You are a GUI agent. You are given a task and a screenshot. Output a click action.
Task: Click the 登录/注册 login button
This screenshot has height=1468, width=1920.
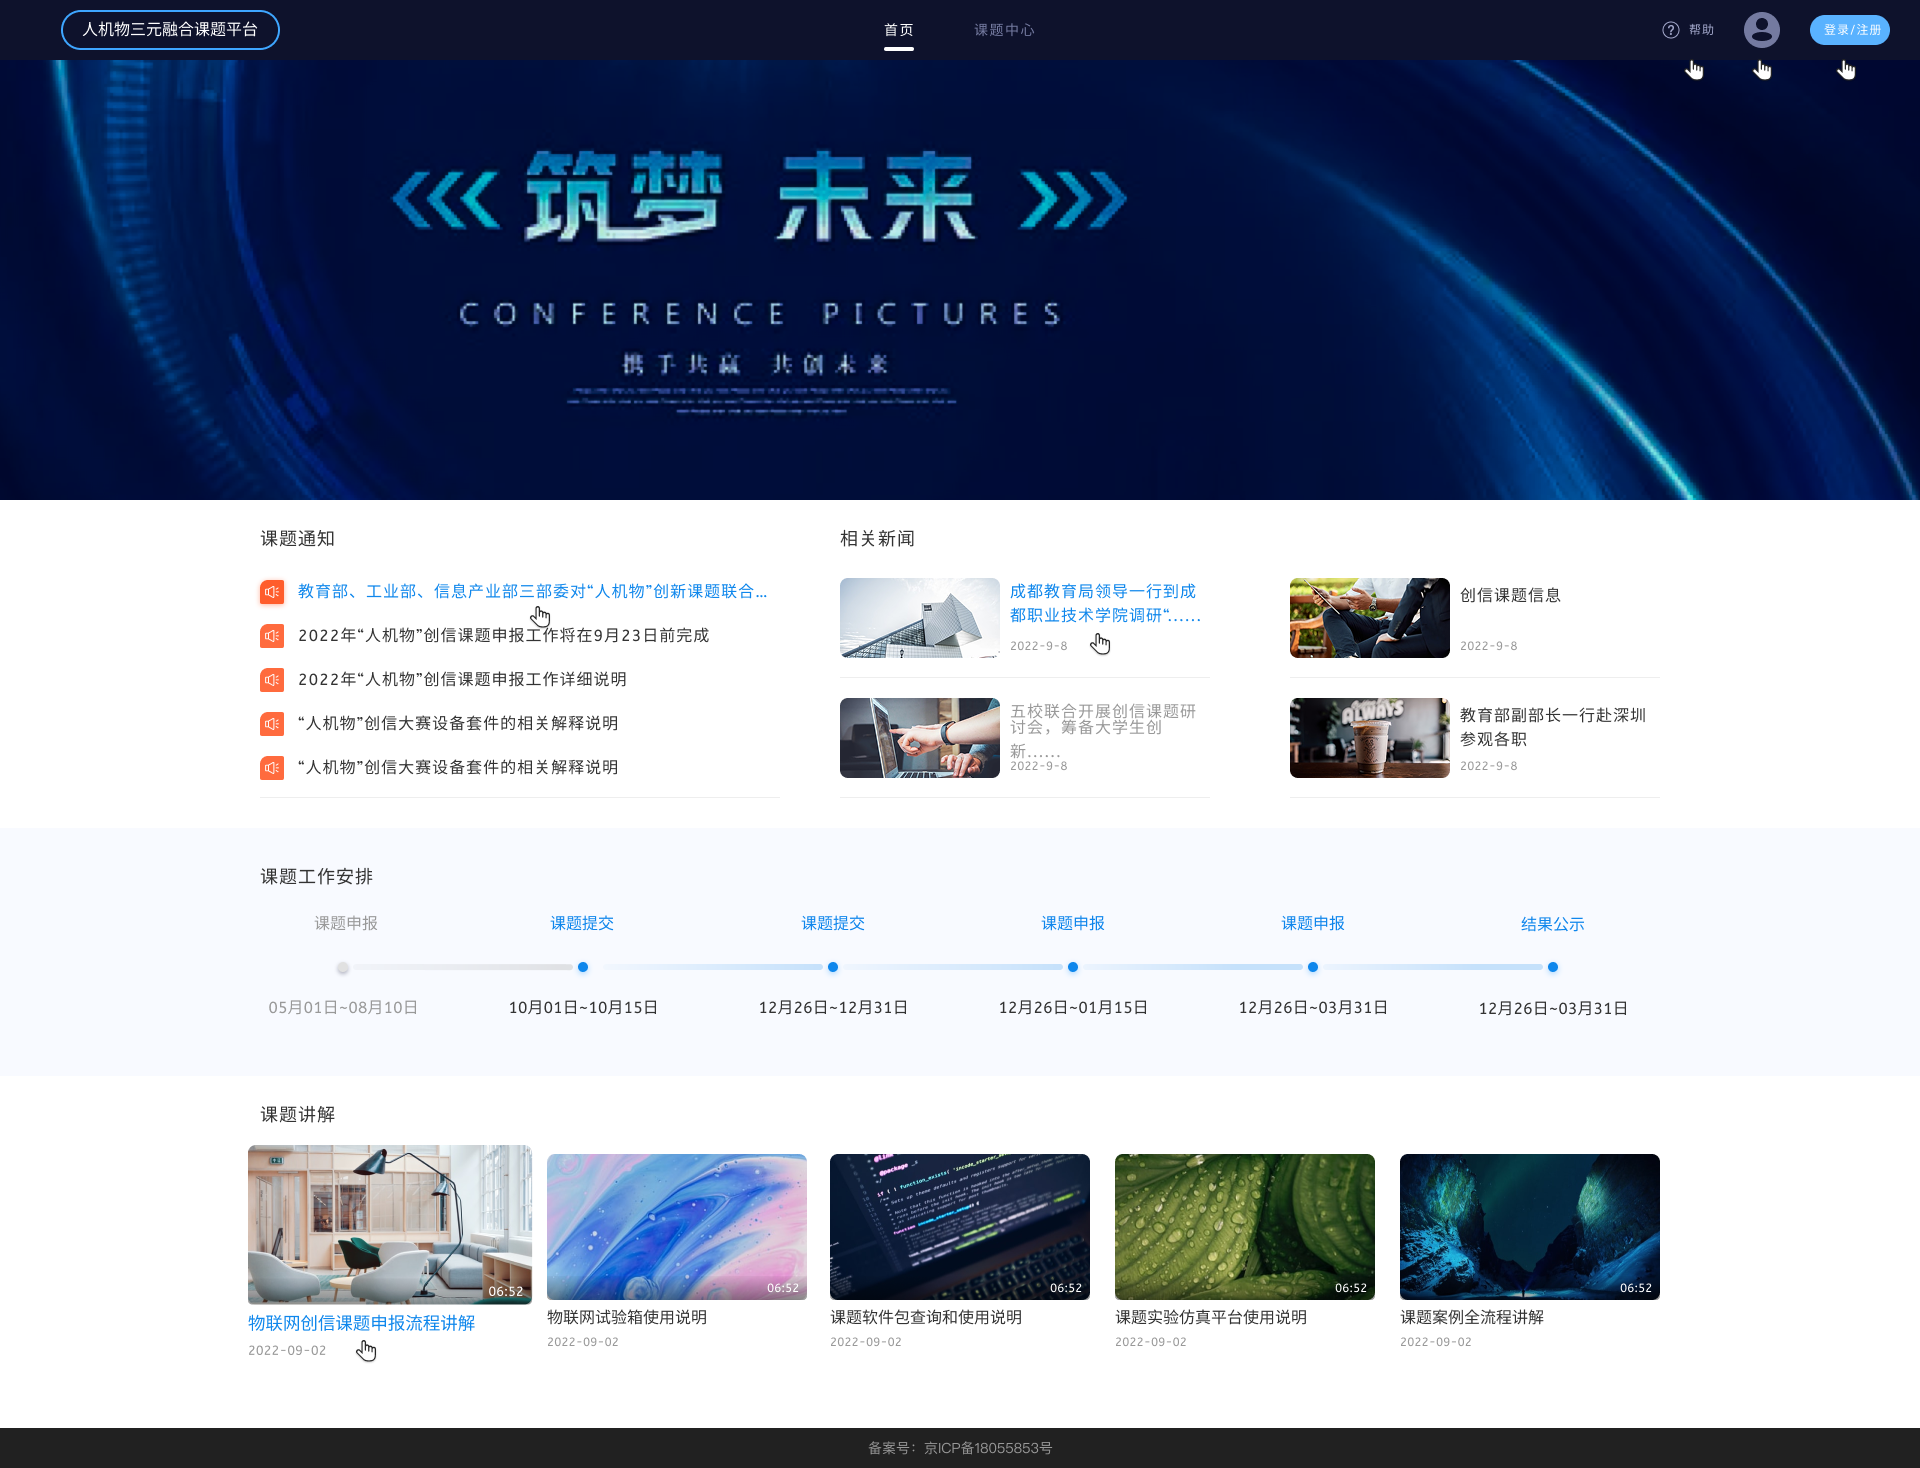pyautogui.click(x=1849, y=30)
